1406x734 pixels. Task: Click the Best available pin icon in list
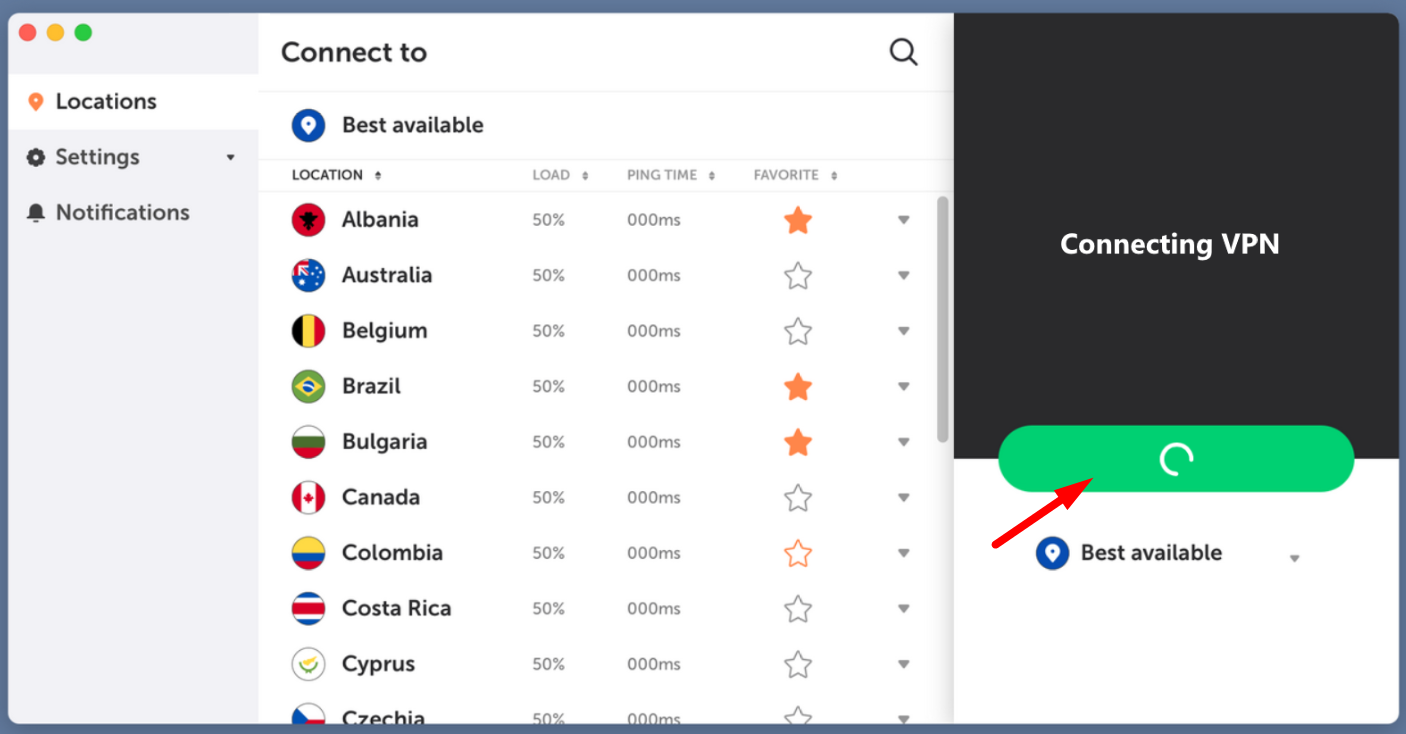click(x=308, y=126)
